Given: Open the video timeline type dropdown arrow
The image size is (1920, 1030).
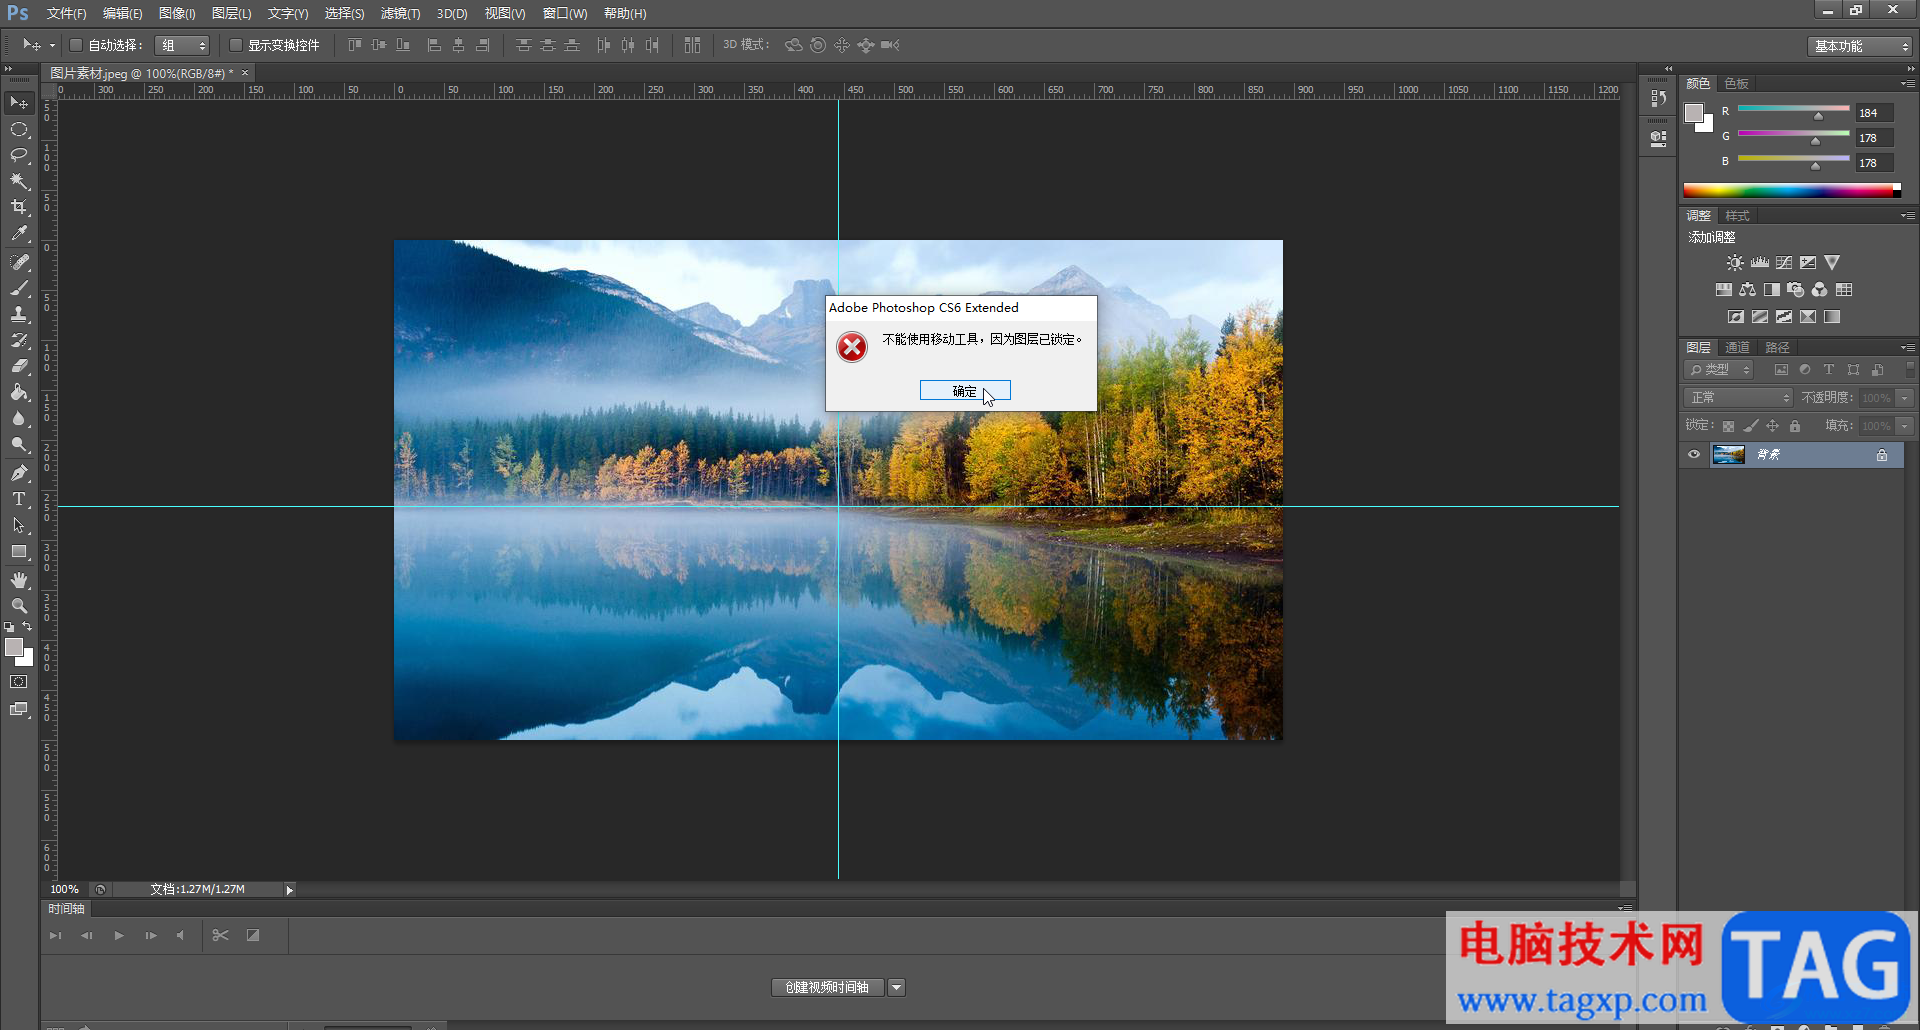Looking at the screenshot, I should coord(897,988).
